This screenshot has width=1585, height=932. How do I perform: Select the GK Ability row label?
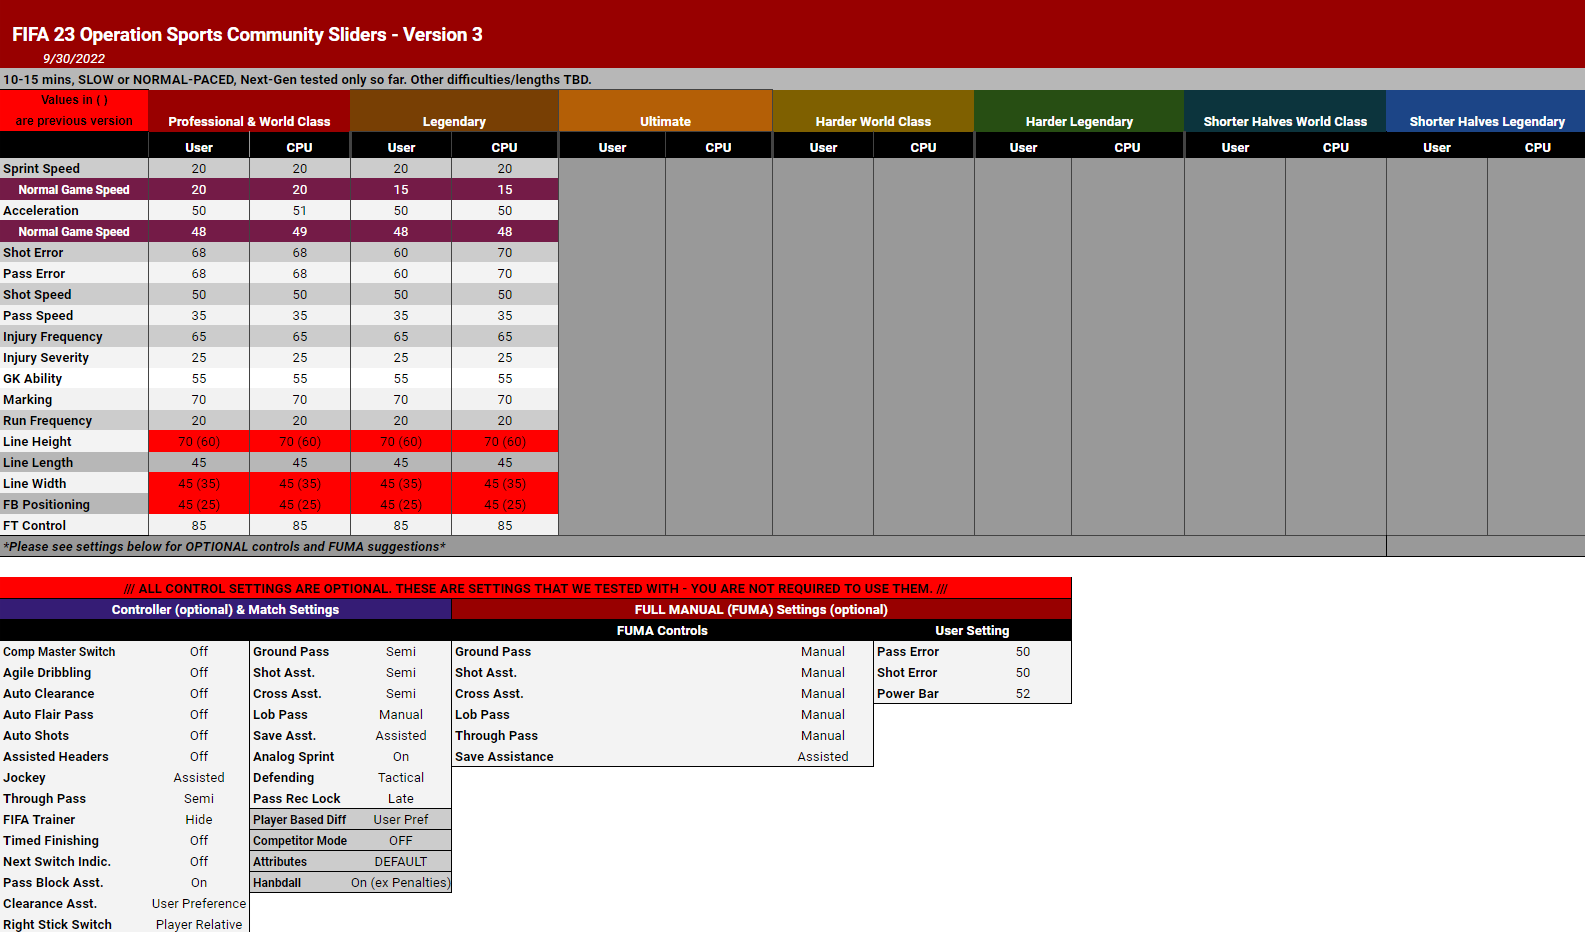(x=33, y=379)
